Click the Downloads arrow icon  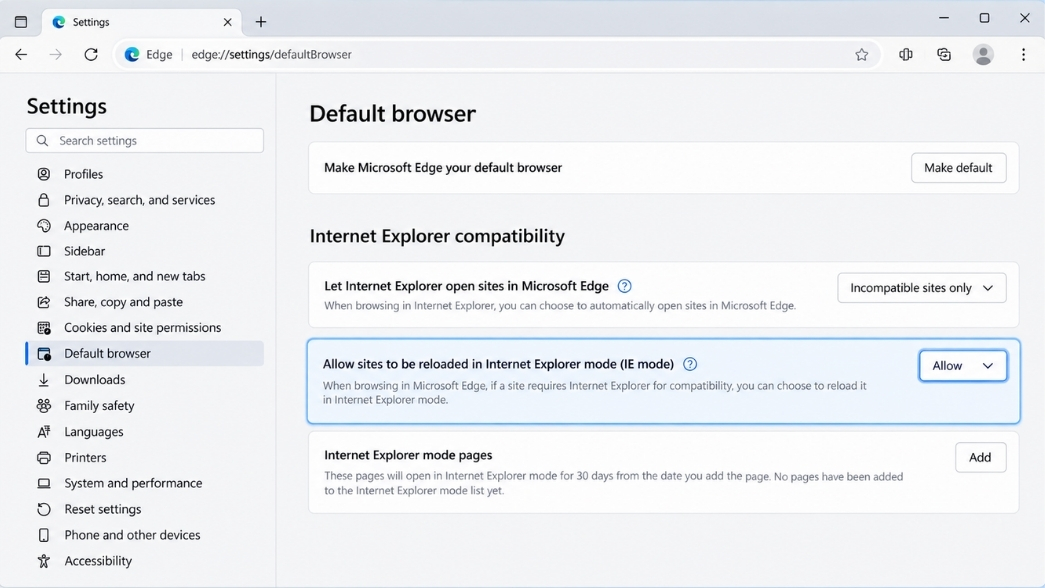[x=44, y=379]
